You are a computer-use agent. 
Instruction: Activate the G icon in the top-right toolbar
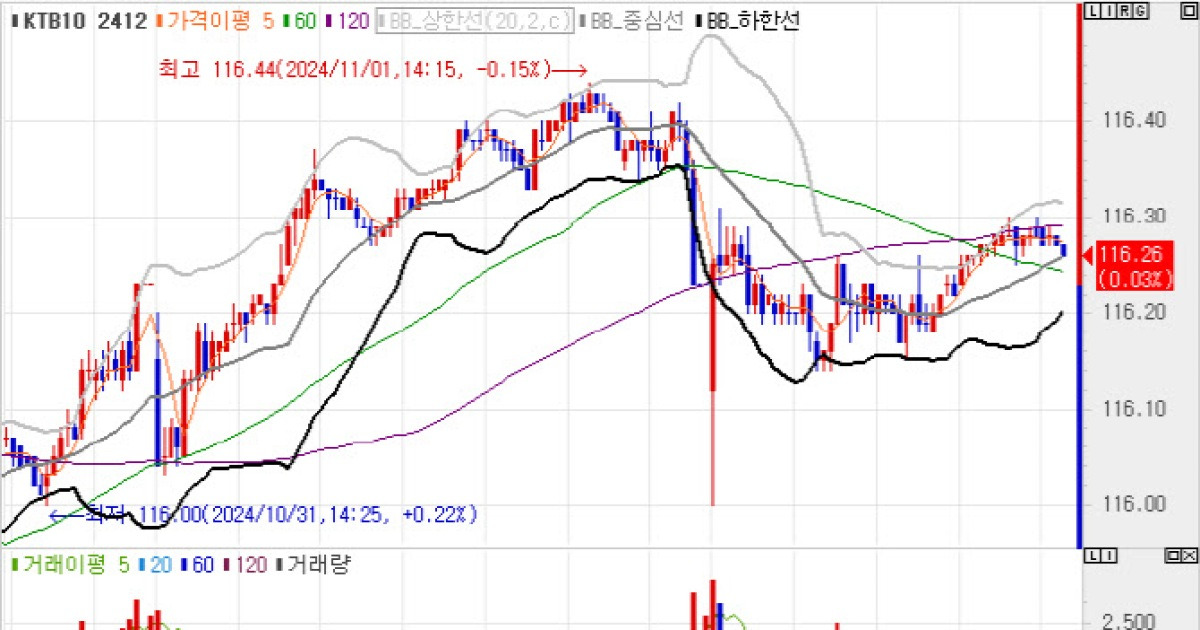tap(1140, 10)
